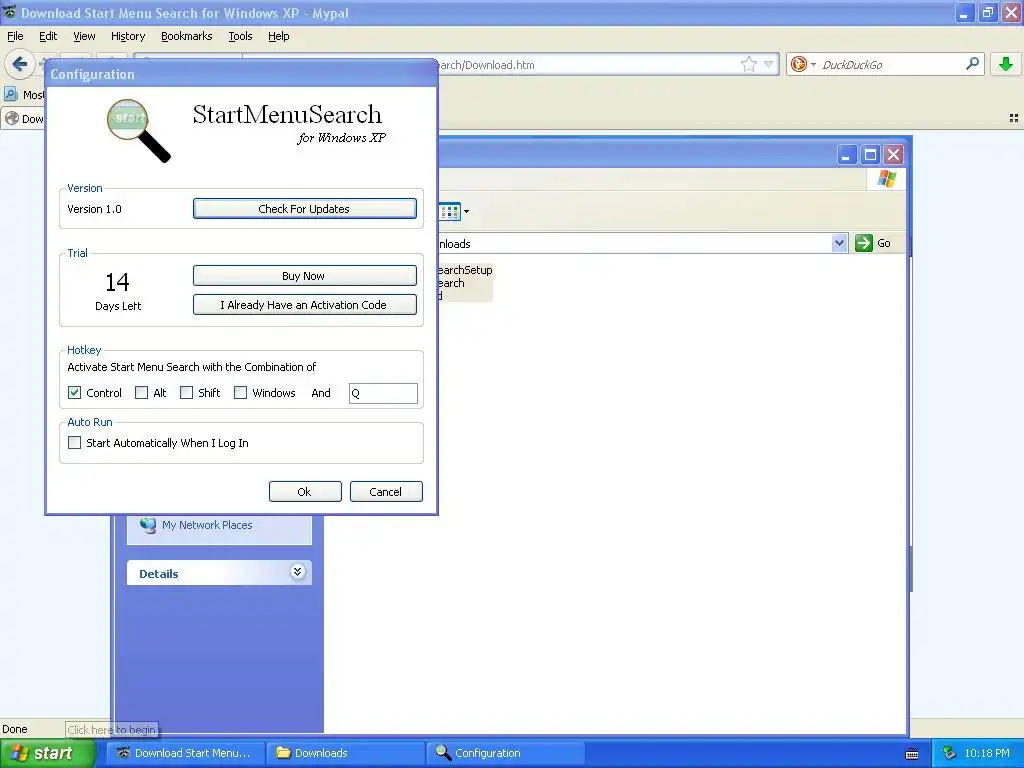Screen dimensions: 1024x768
Task: Open the Explorer address bar dropdown
Action: pos(839,243)
